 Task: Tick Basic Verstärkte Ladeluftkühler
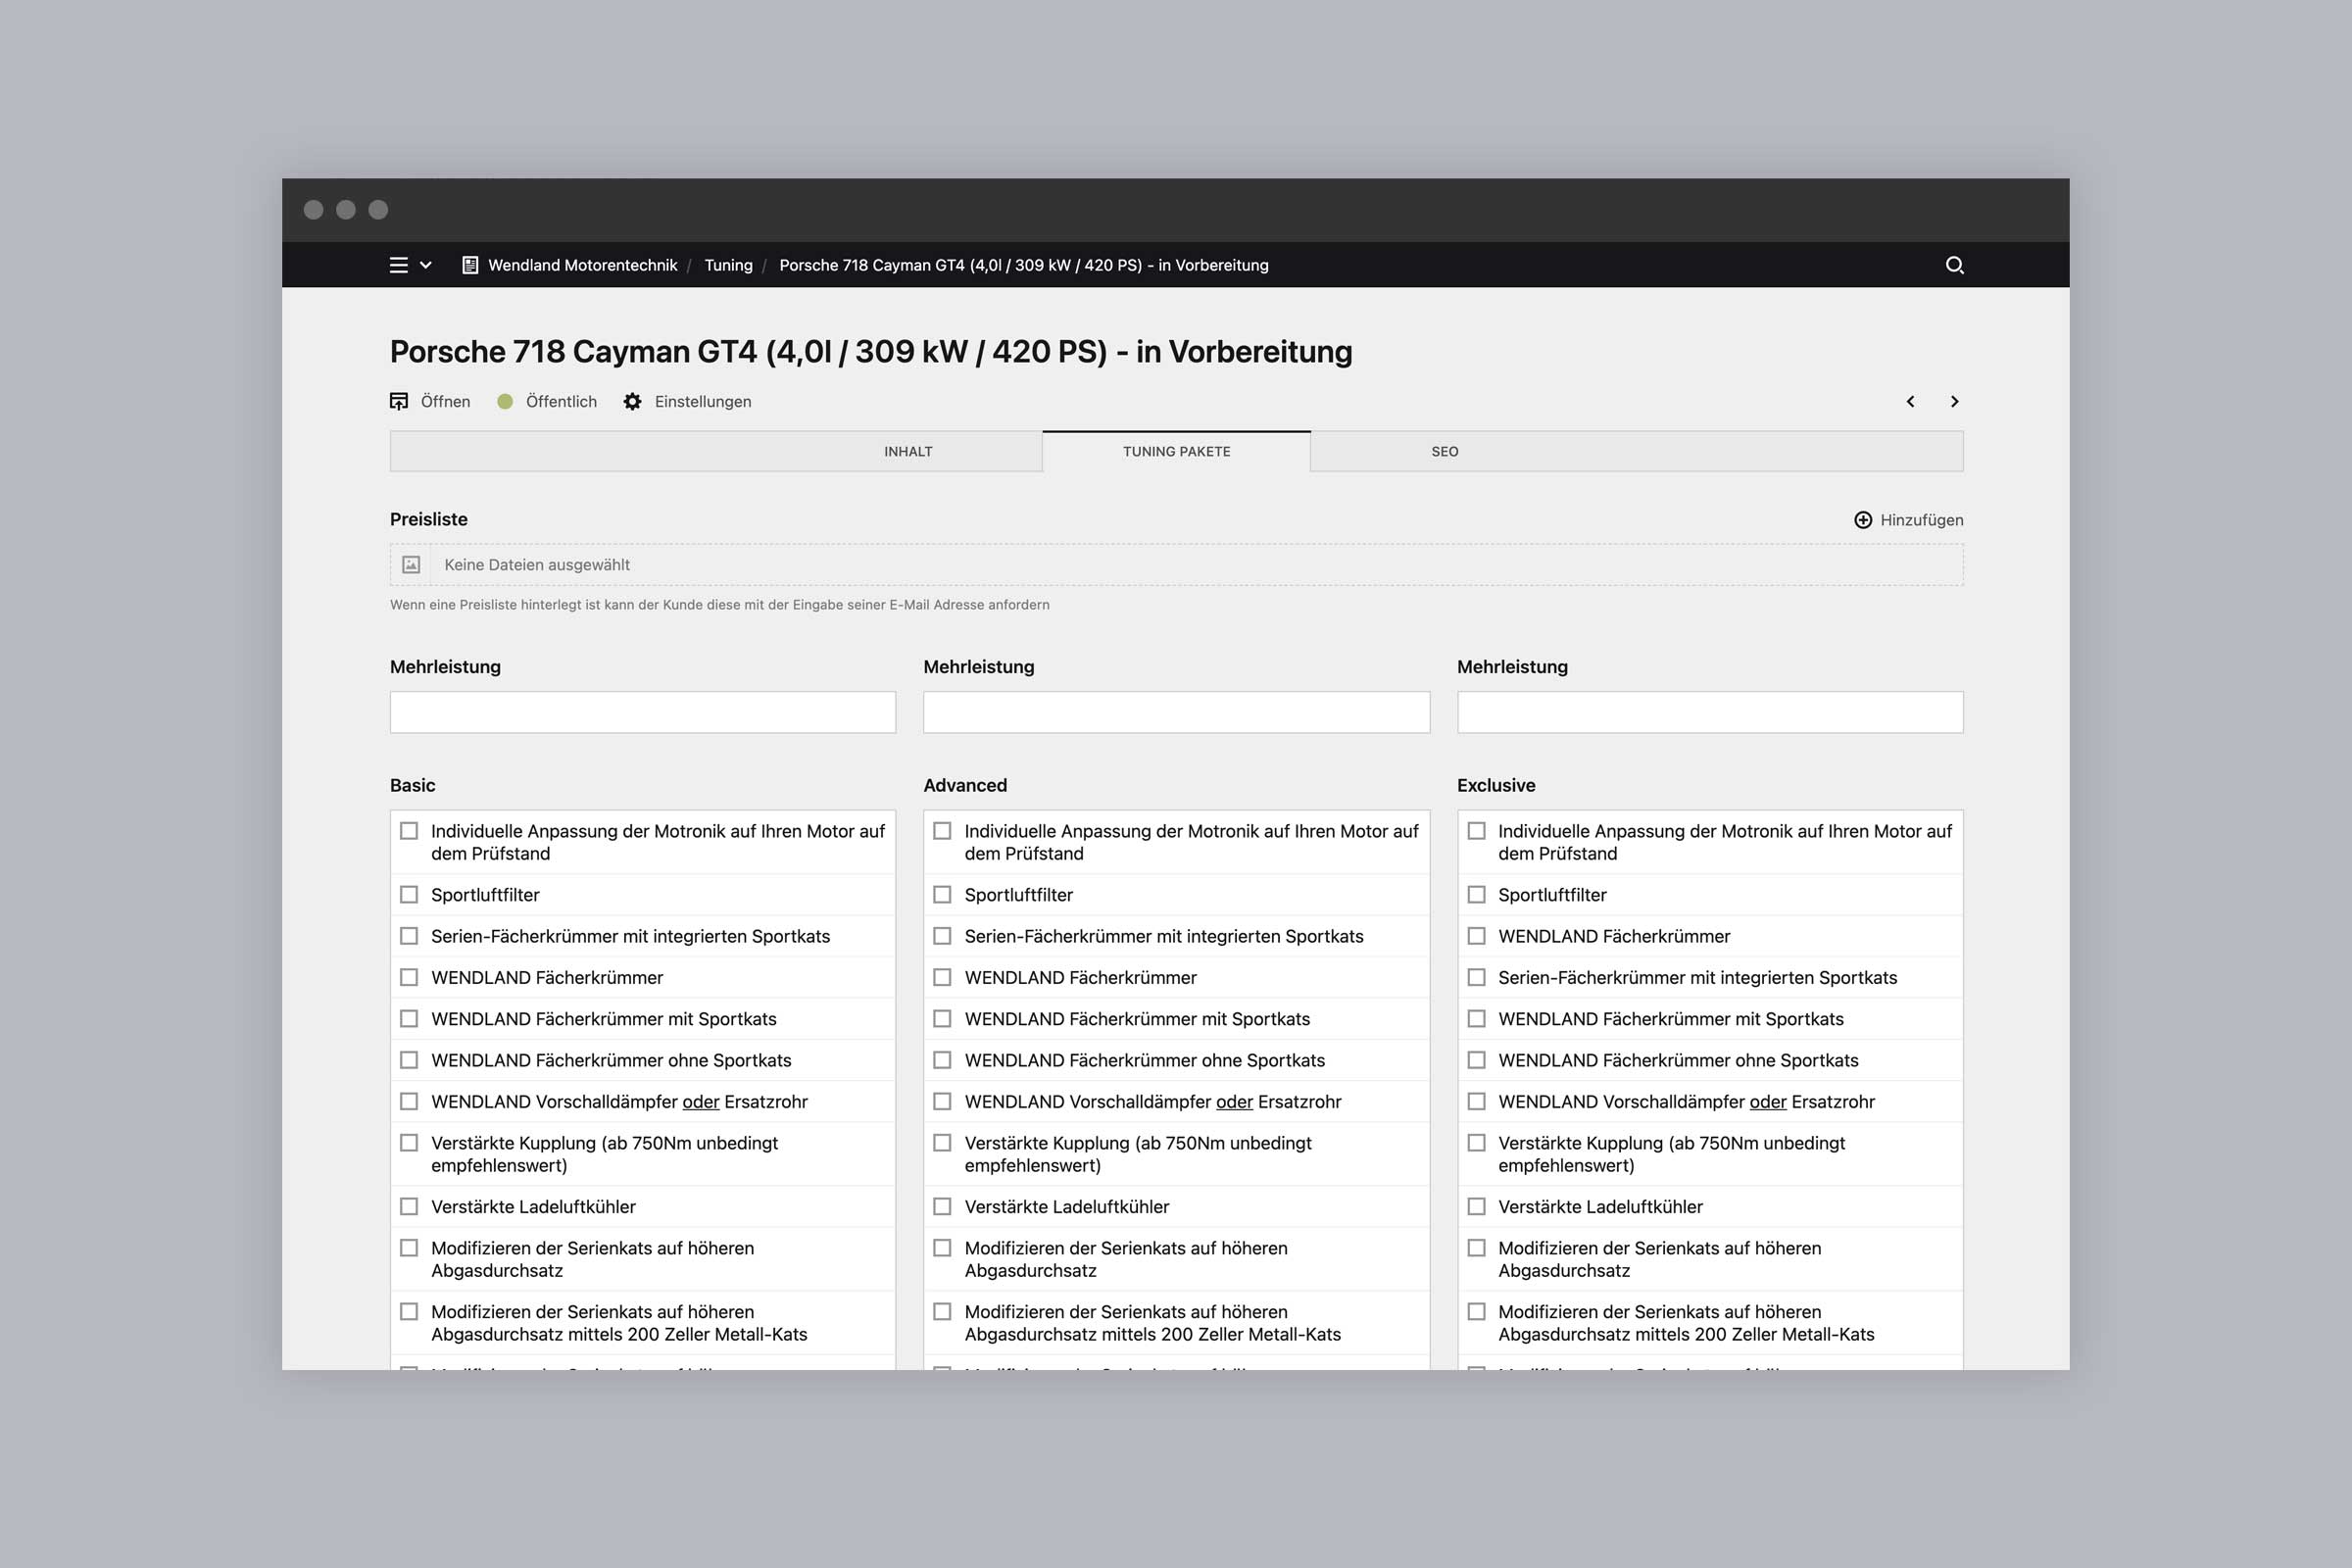tap(409, 1207)
